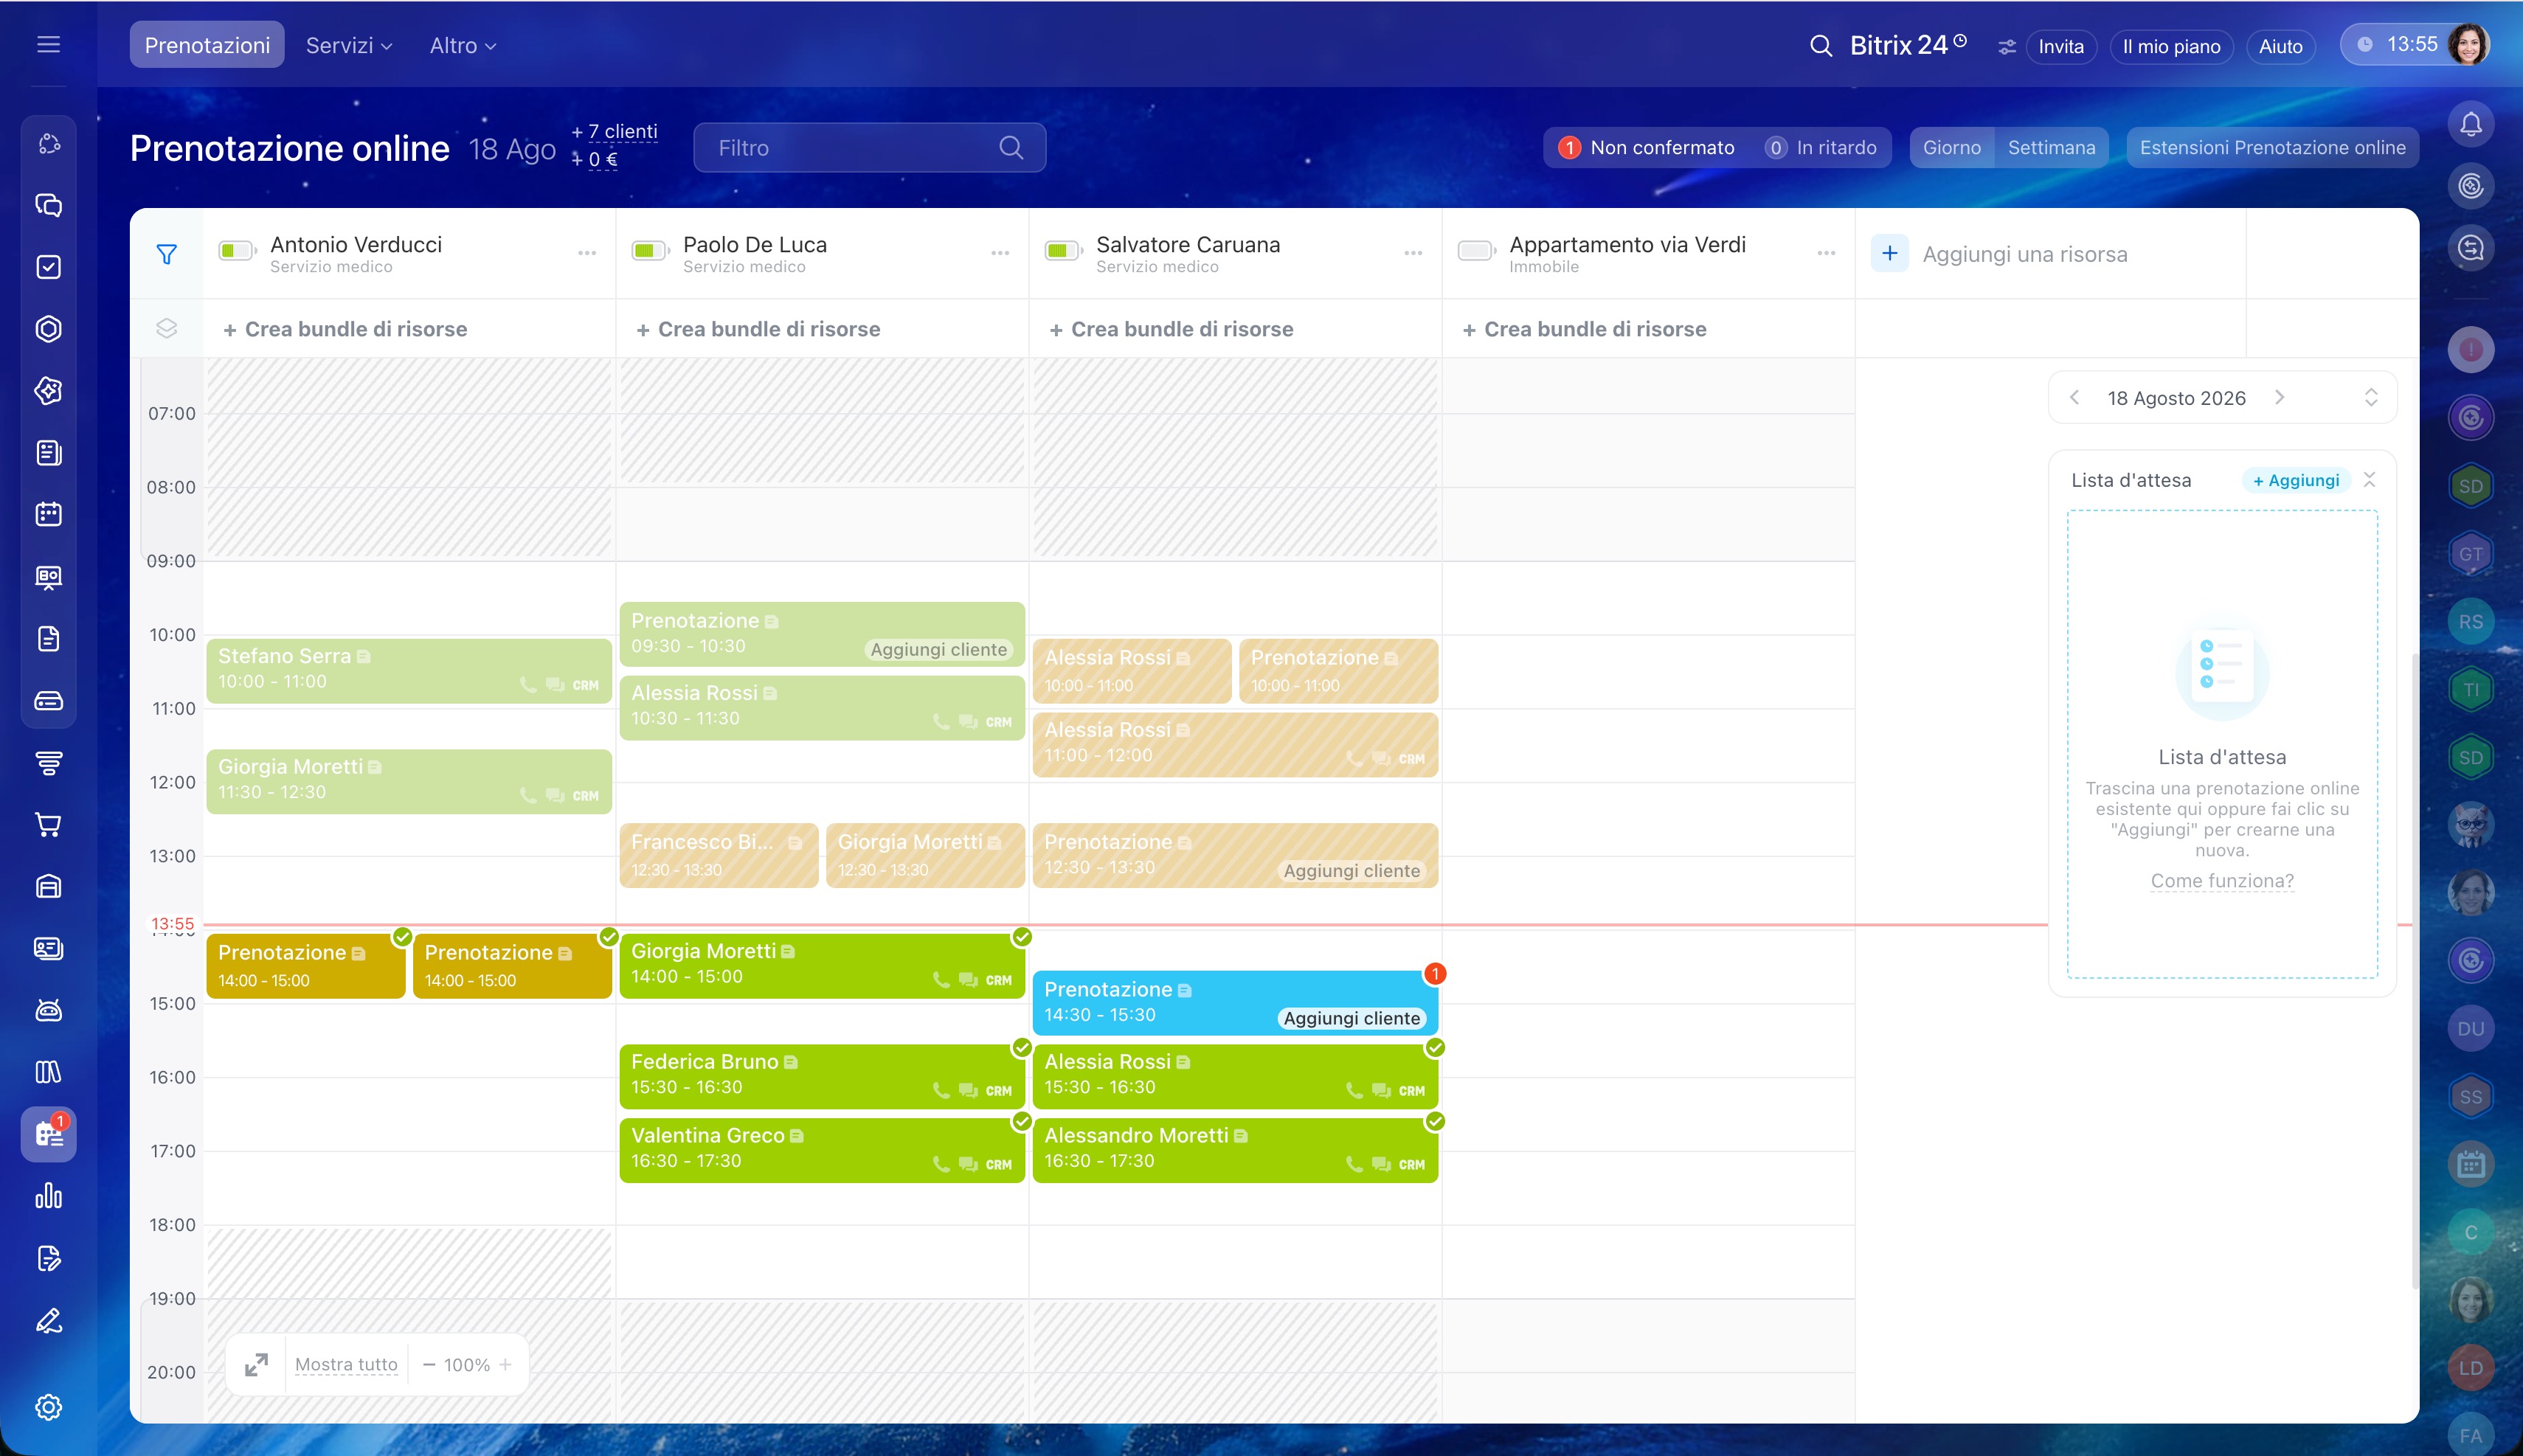2523x1456 pixels.
Task: Create resource bundle under Antonio Verducci
Action: coord(345,329)
